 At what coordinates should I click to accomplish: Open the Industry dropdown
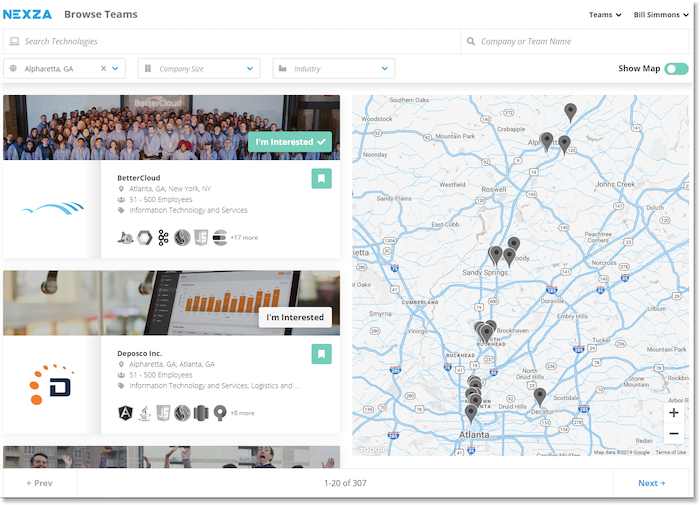[334, 69]
